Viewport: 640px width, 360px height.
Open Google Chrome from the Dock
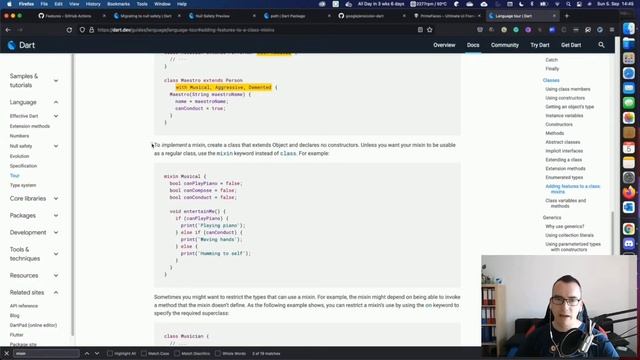tap(629, 229)
